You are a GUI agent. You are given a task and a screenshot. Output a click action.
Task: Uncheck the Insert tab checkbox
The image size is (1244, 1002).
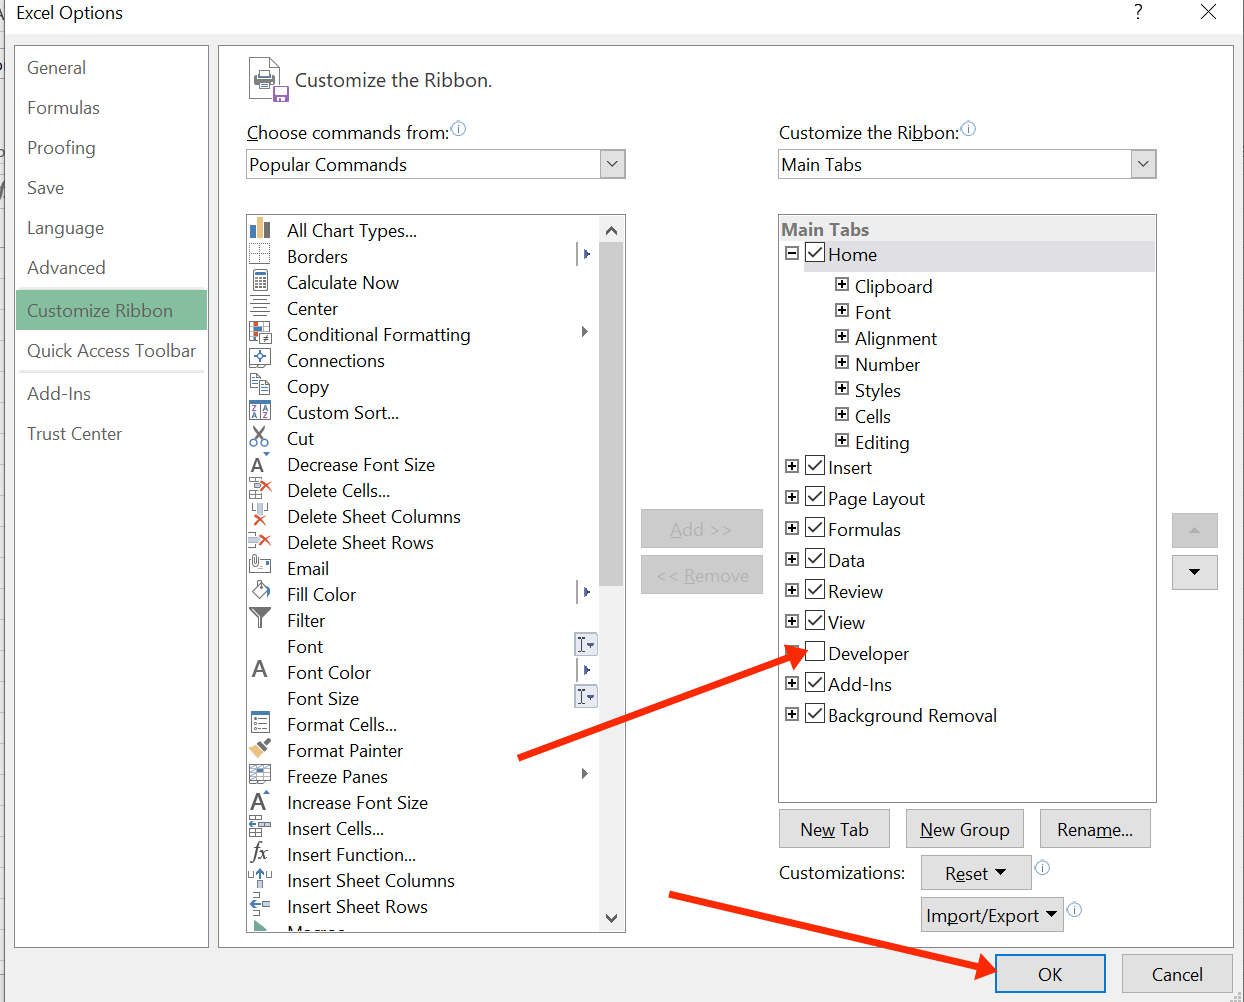815,466
